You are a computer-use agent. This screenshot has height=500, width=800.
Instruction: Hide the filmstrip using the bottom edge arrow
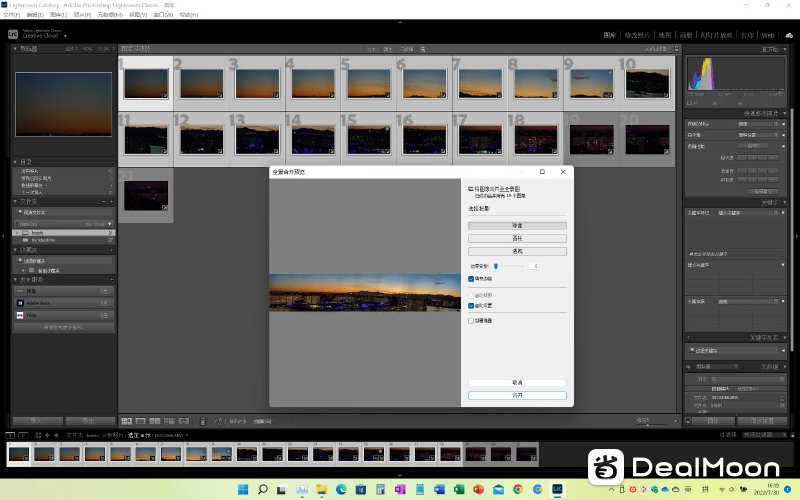(x=400, y=476)
